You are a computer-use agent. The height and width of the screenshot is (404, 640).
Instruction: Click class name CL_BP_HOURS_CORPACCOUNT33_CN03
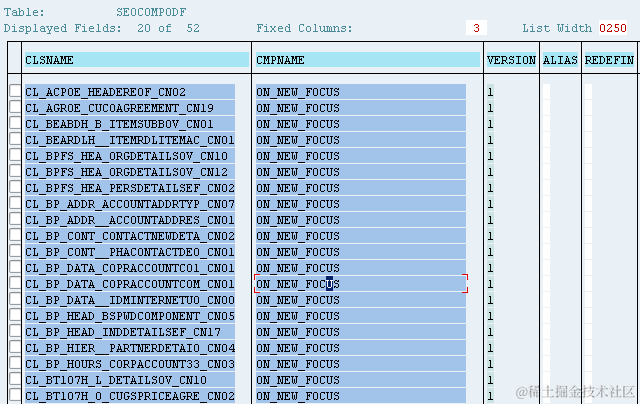[130, 364]
